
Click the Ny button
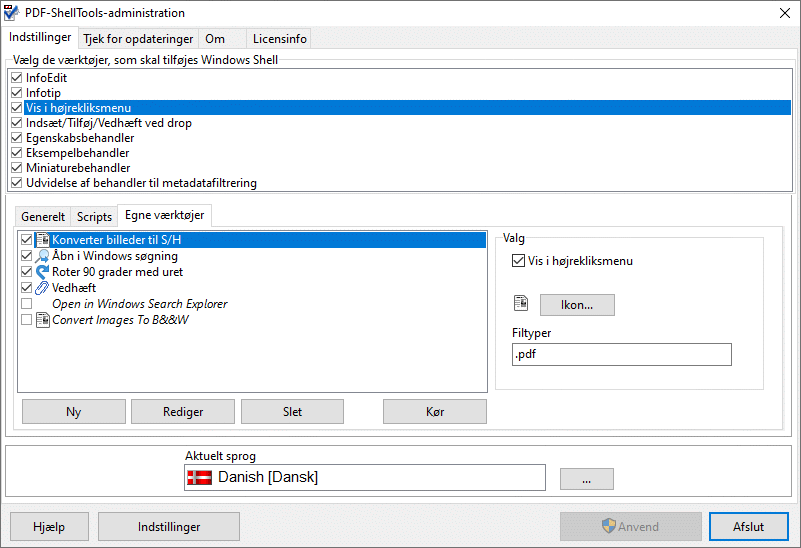(74, 412)
